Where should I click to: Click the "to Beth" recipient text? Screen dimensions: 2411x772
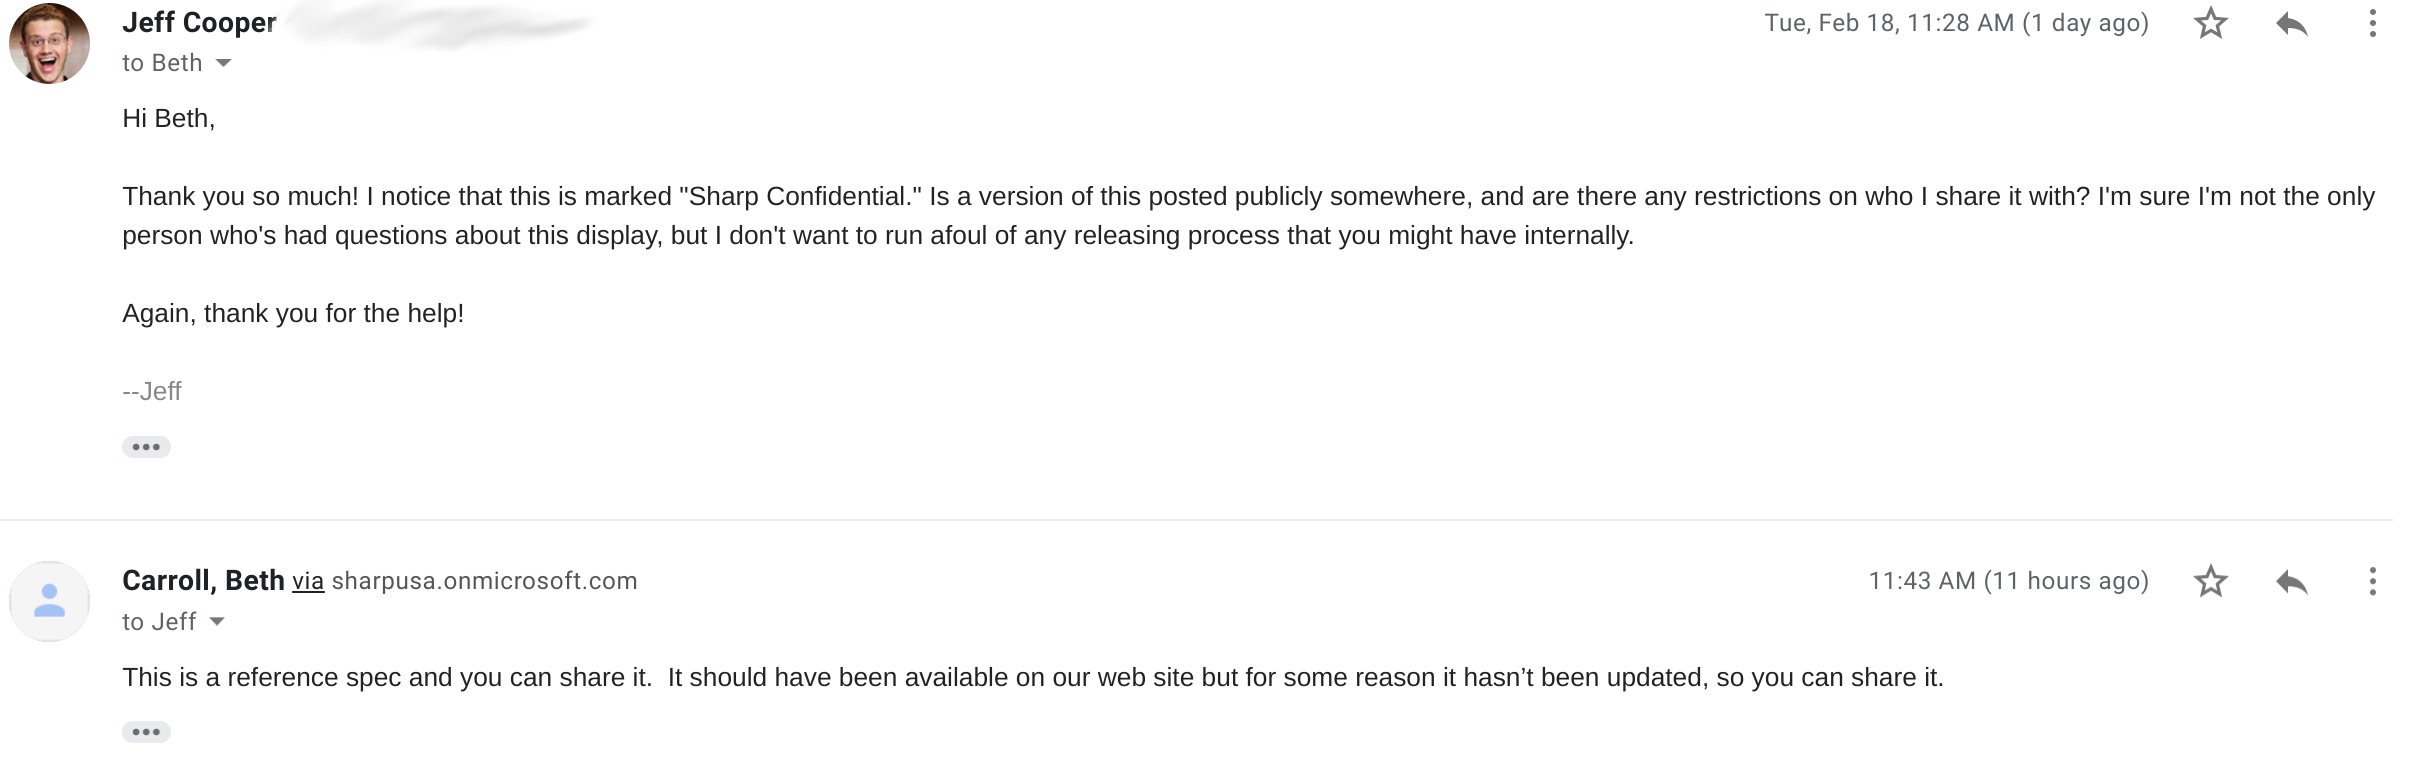(162, 63)
